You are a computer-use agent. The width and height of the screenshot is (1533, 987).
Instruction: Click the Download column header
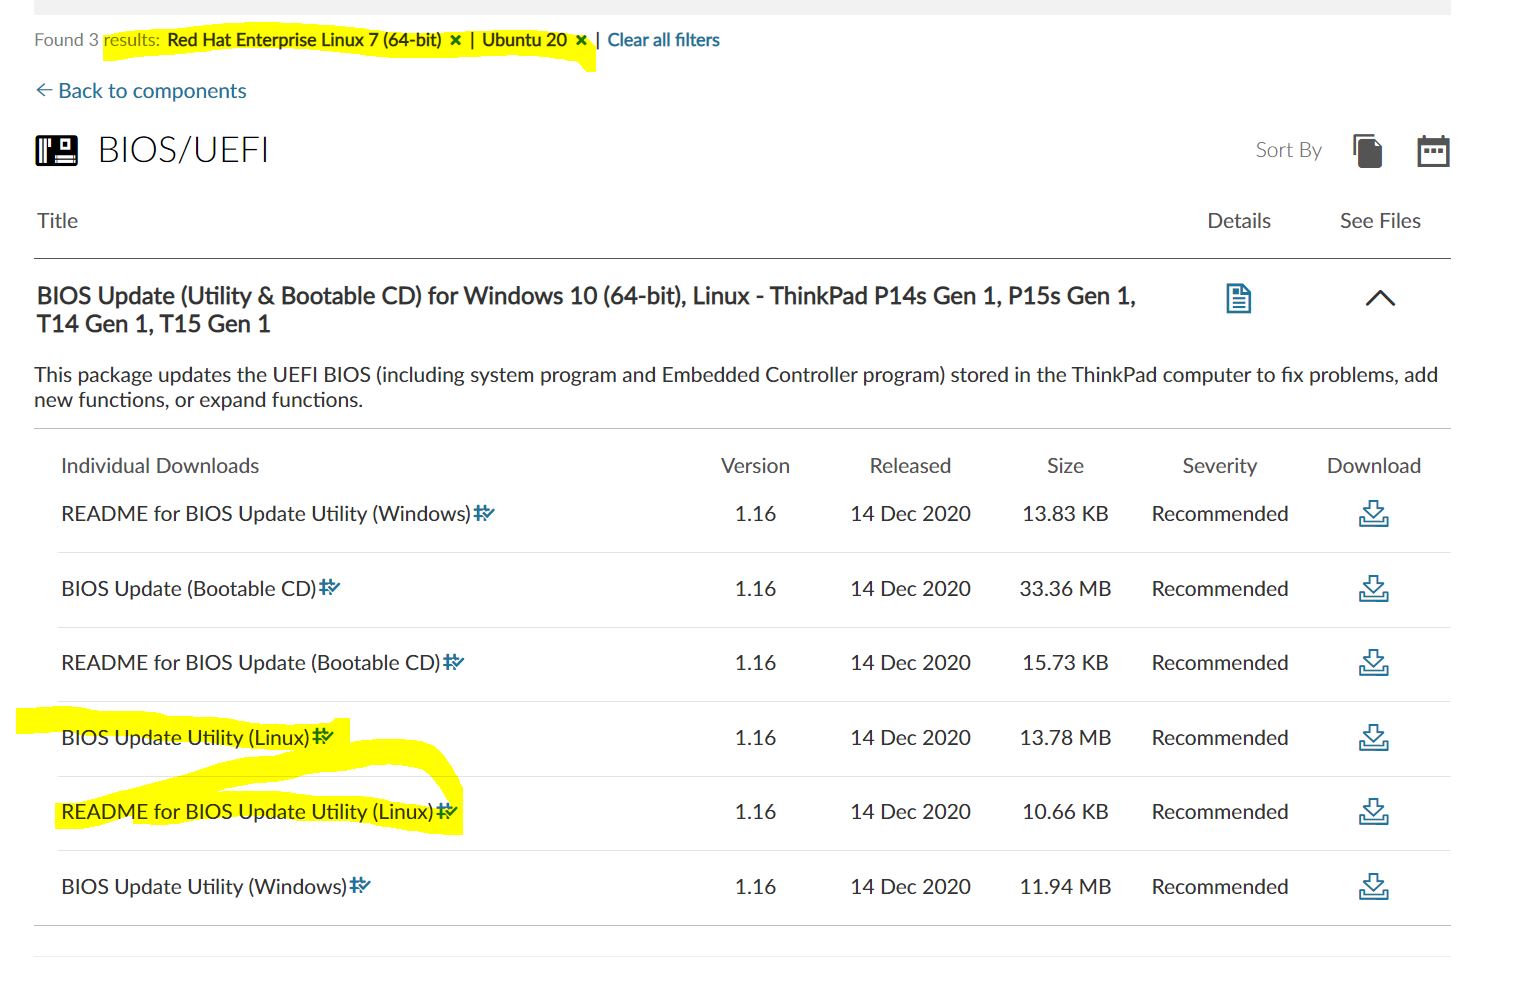pos(1373,466)
